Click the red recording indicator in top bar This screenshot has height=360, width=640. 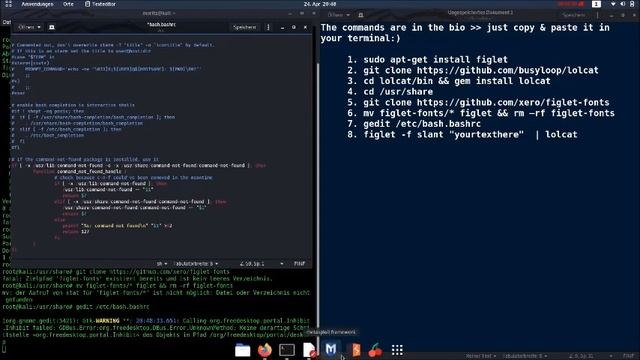[x=571, y=4]
